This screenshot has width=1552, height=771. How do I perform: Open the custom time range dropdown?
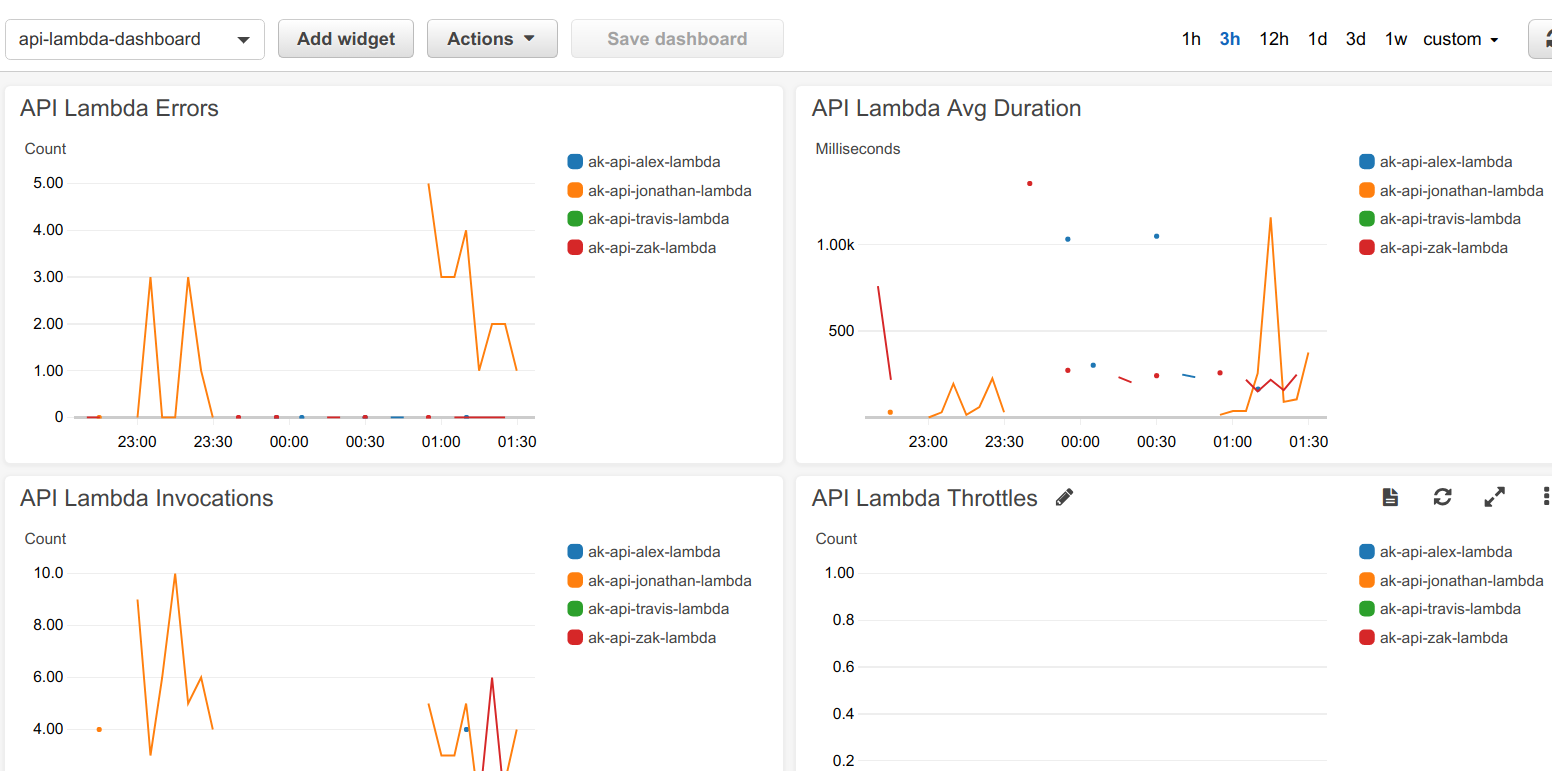(x=1461, y=38)
